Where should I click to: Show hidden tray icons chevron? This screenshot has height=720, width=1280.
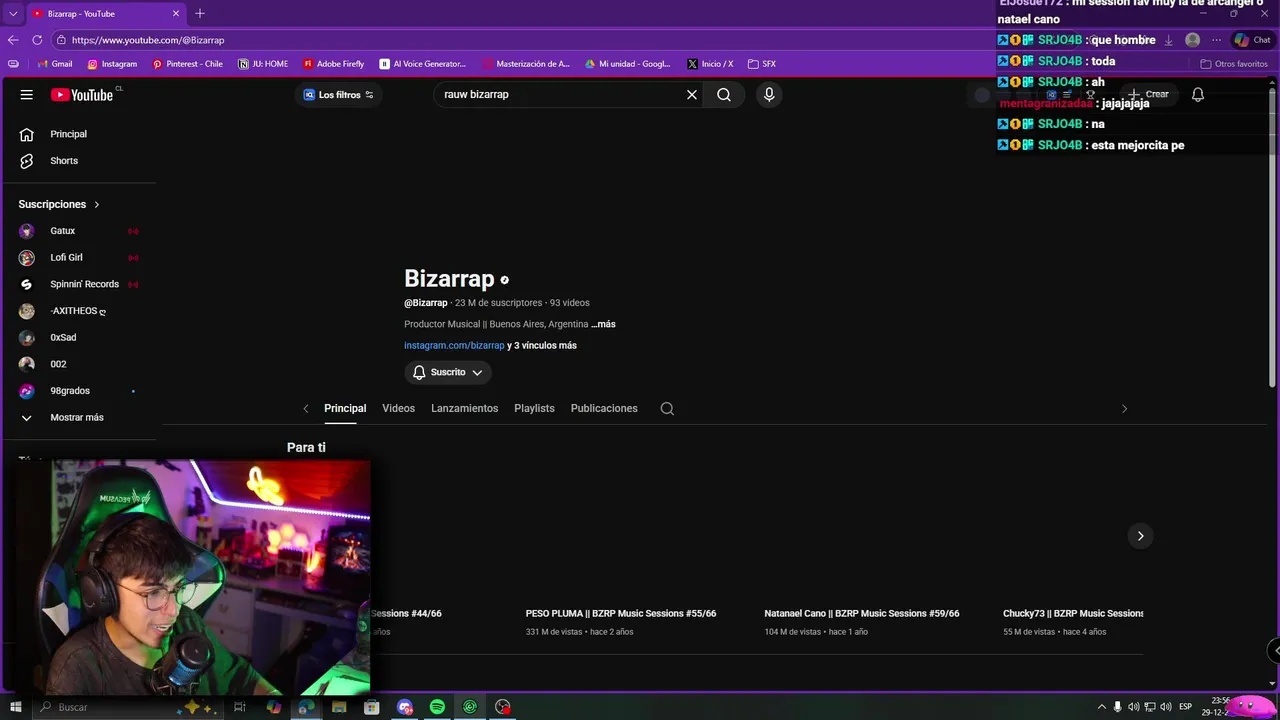pyautogui.click(x=1102, y=707)
